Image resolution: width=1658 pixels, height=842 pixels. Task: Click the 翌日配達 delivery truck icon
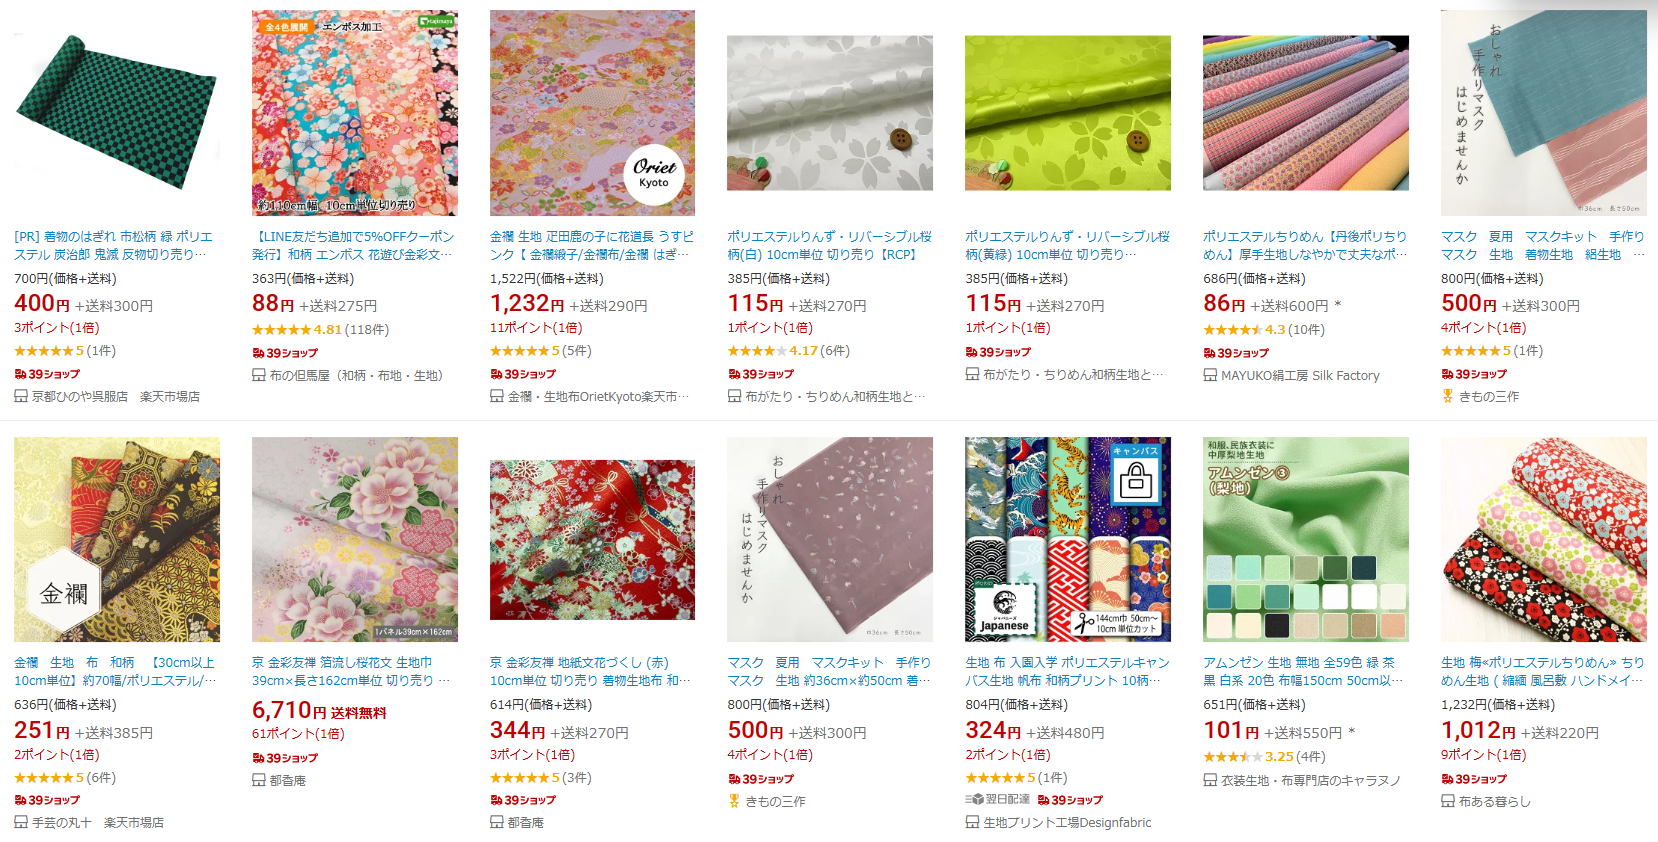tap(974, 799)
